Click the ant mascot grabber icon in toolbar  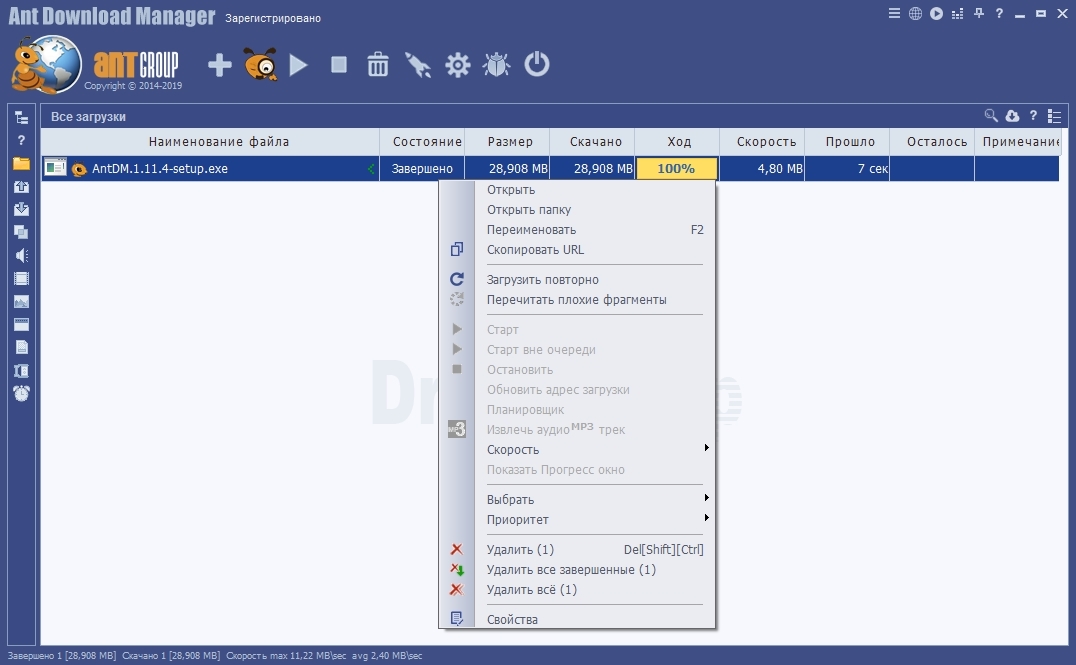point(261,64)
